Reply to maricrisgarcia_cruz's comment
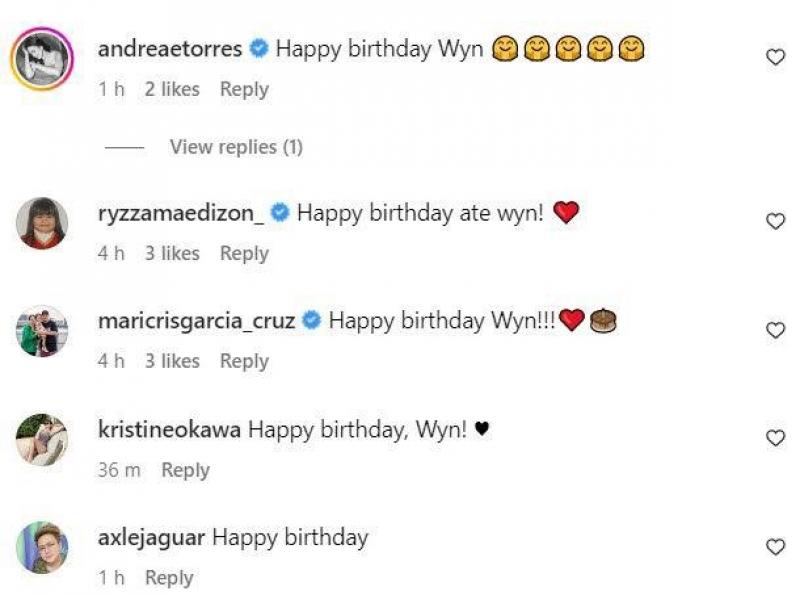800x595 pixels. [x=244, y=361]
